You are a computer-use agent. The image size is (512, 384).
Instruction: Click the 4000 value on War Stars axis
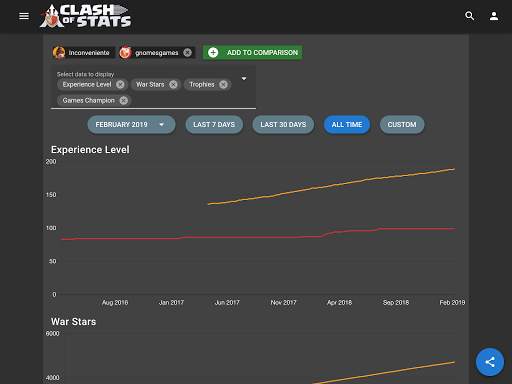tap(52, 378)
